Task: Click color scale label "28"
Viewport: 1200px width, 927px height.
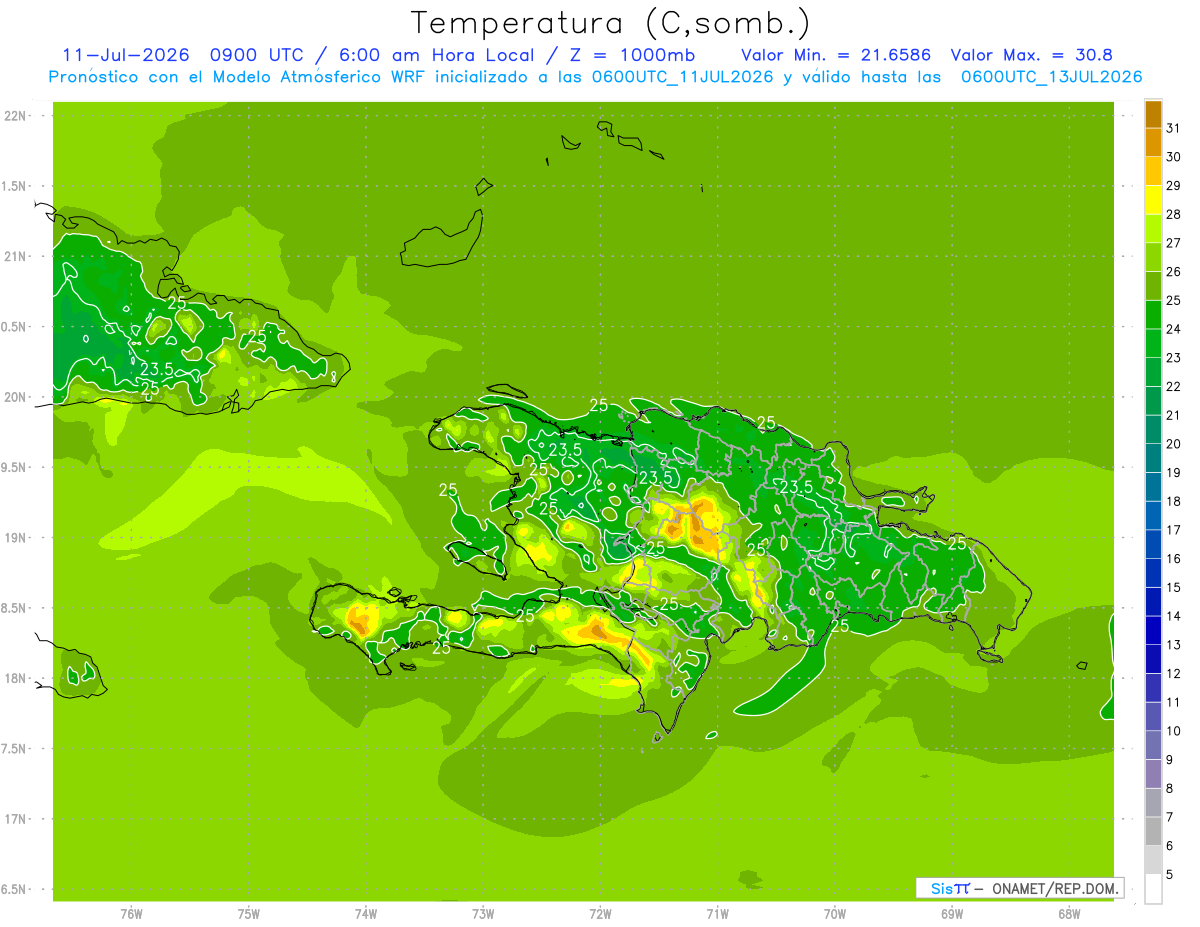Action: pos(1174,214)
